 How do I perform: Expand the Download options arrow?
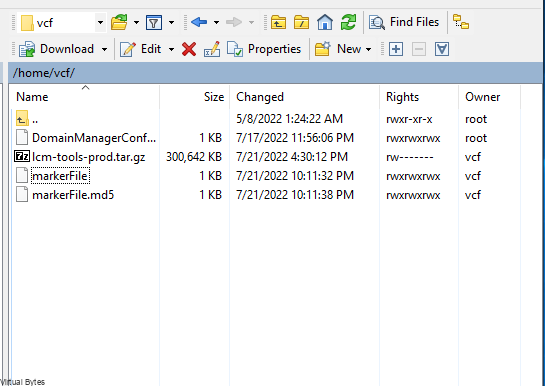click(104, 49)
